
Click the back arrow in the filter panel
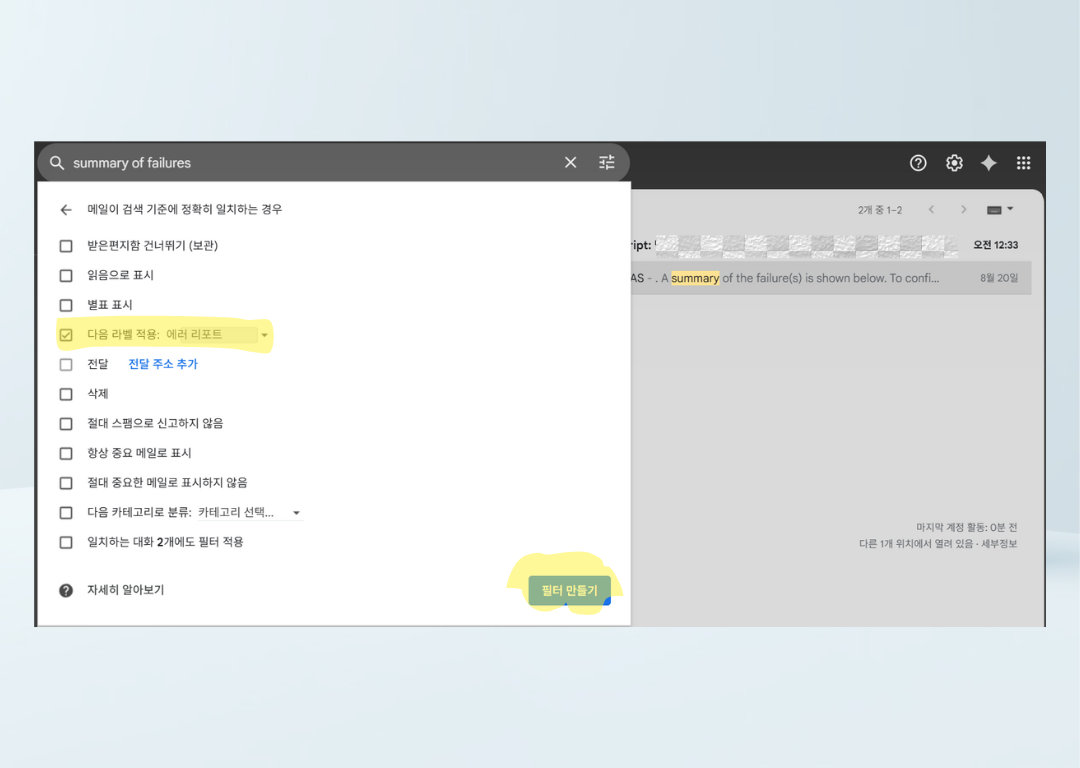66,209
